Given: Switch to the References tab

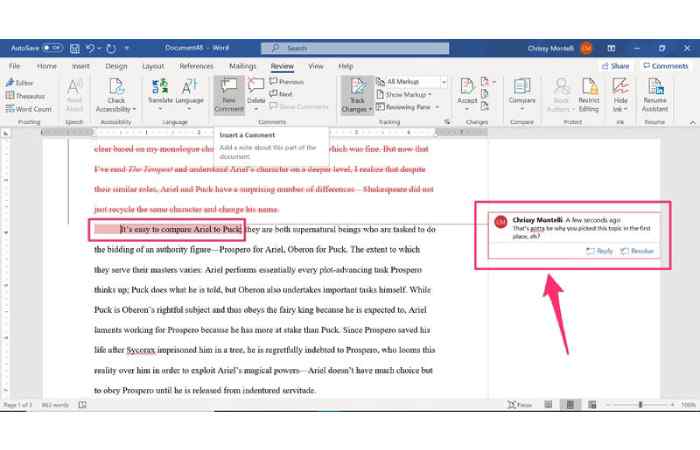Looking at the screenshot, I should tap(196, 66).
